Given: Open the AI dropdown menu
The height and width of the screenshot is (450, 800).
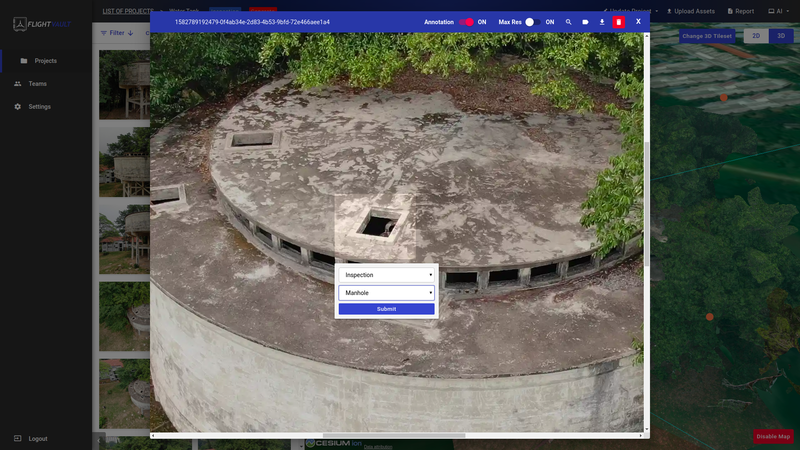Looking at the screenshot, I should (779, 11).
